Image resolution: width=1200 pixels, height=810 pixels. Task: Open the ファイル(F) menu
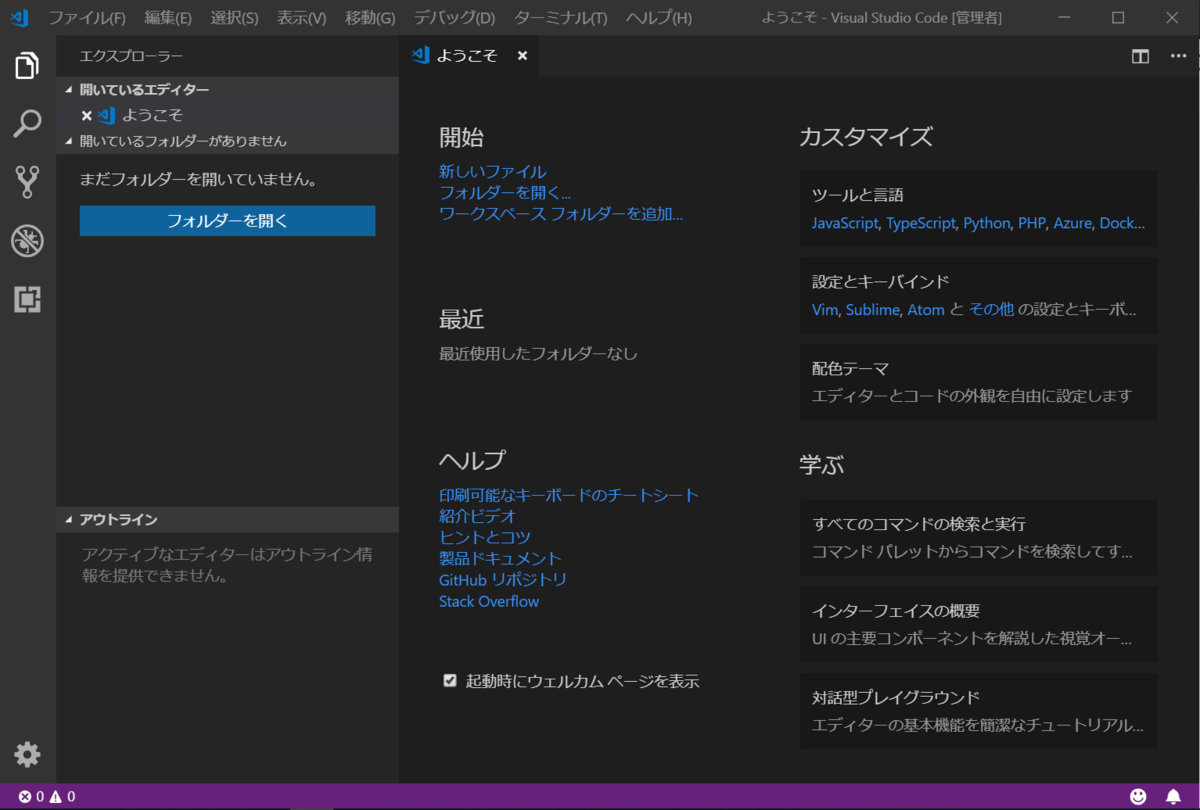click(x=86, y=17)
